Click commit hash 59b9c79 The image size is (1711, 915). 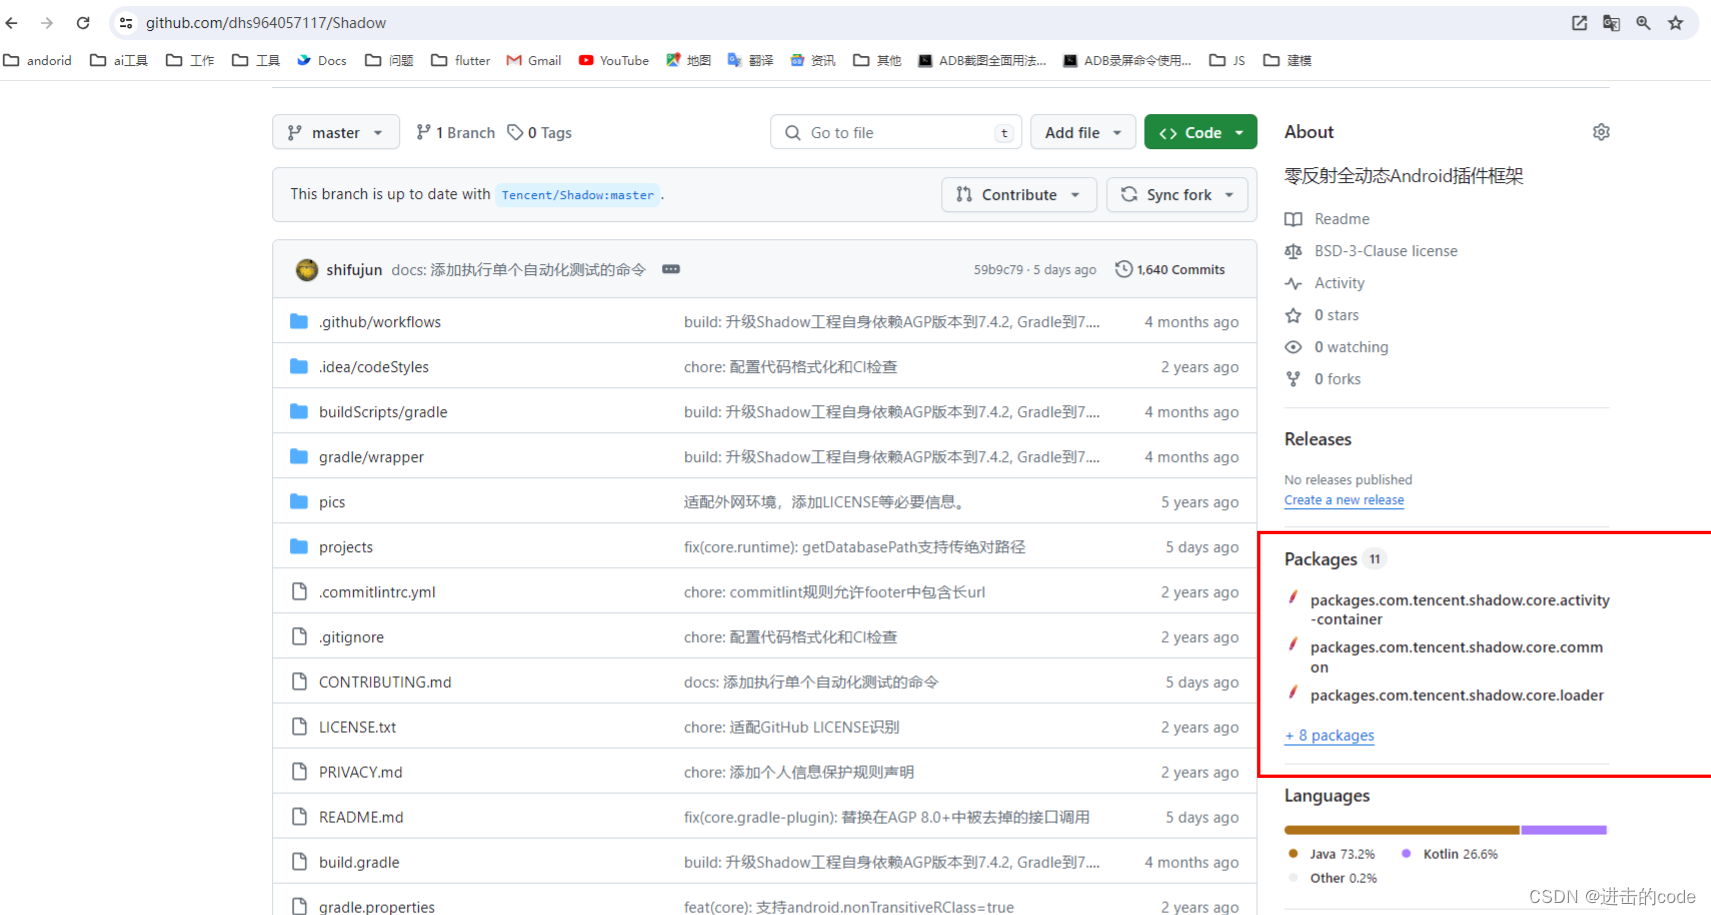tap(998, 270)
